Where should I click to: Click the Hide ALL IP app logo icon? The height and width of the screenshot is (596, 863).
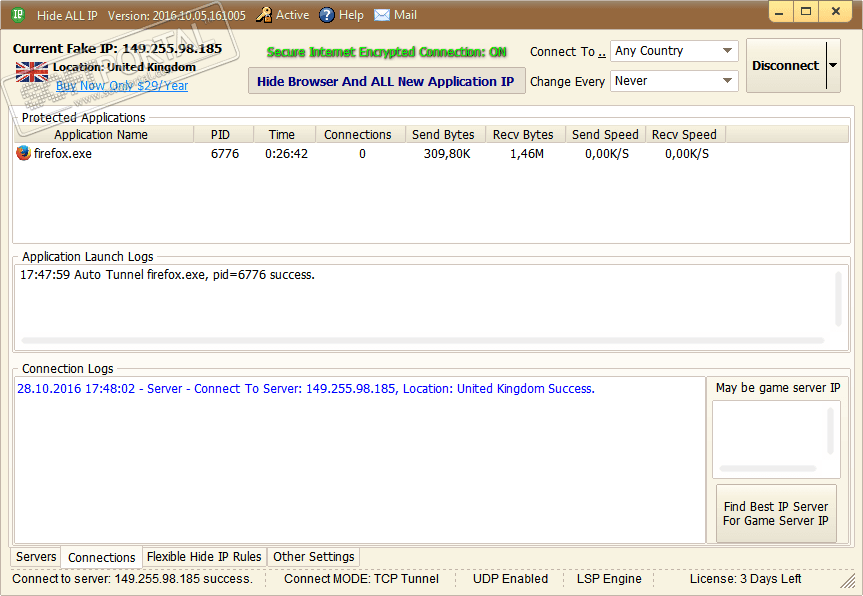pos(18,15)
